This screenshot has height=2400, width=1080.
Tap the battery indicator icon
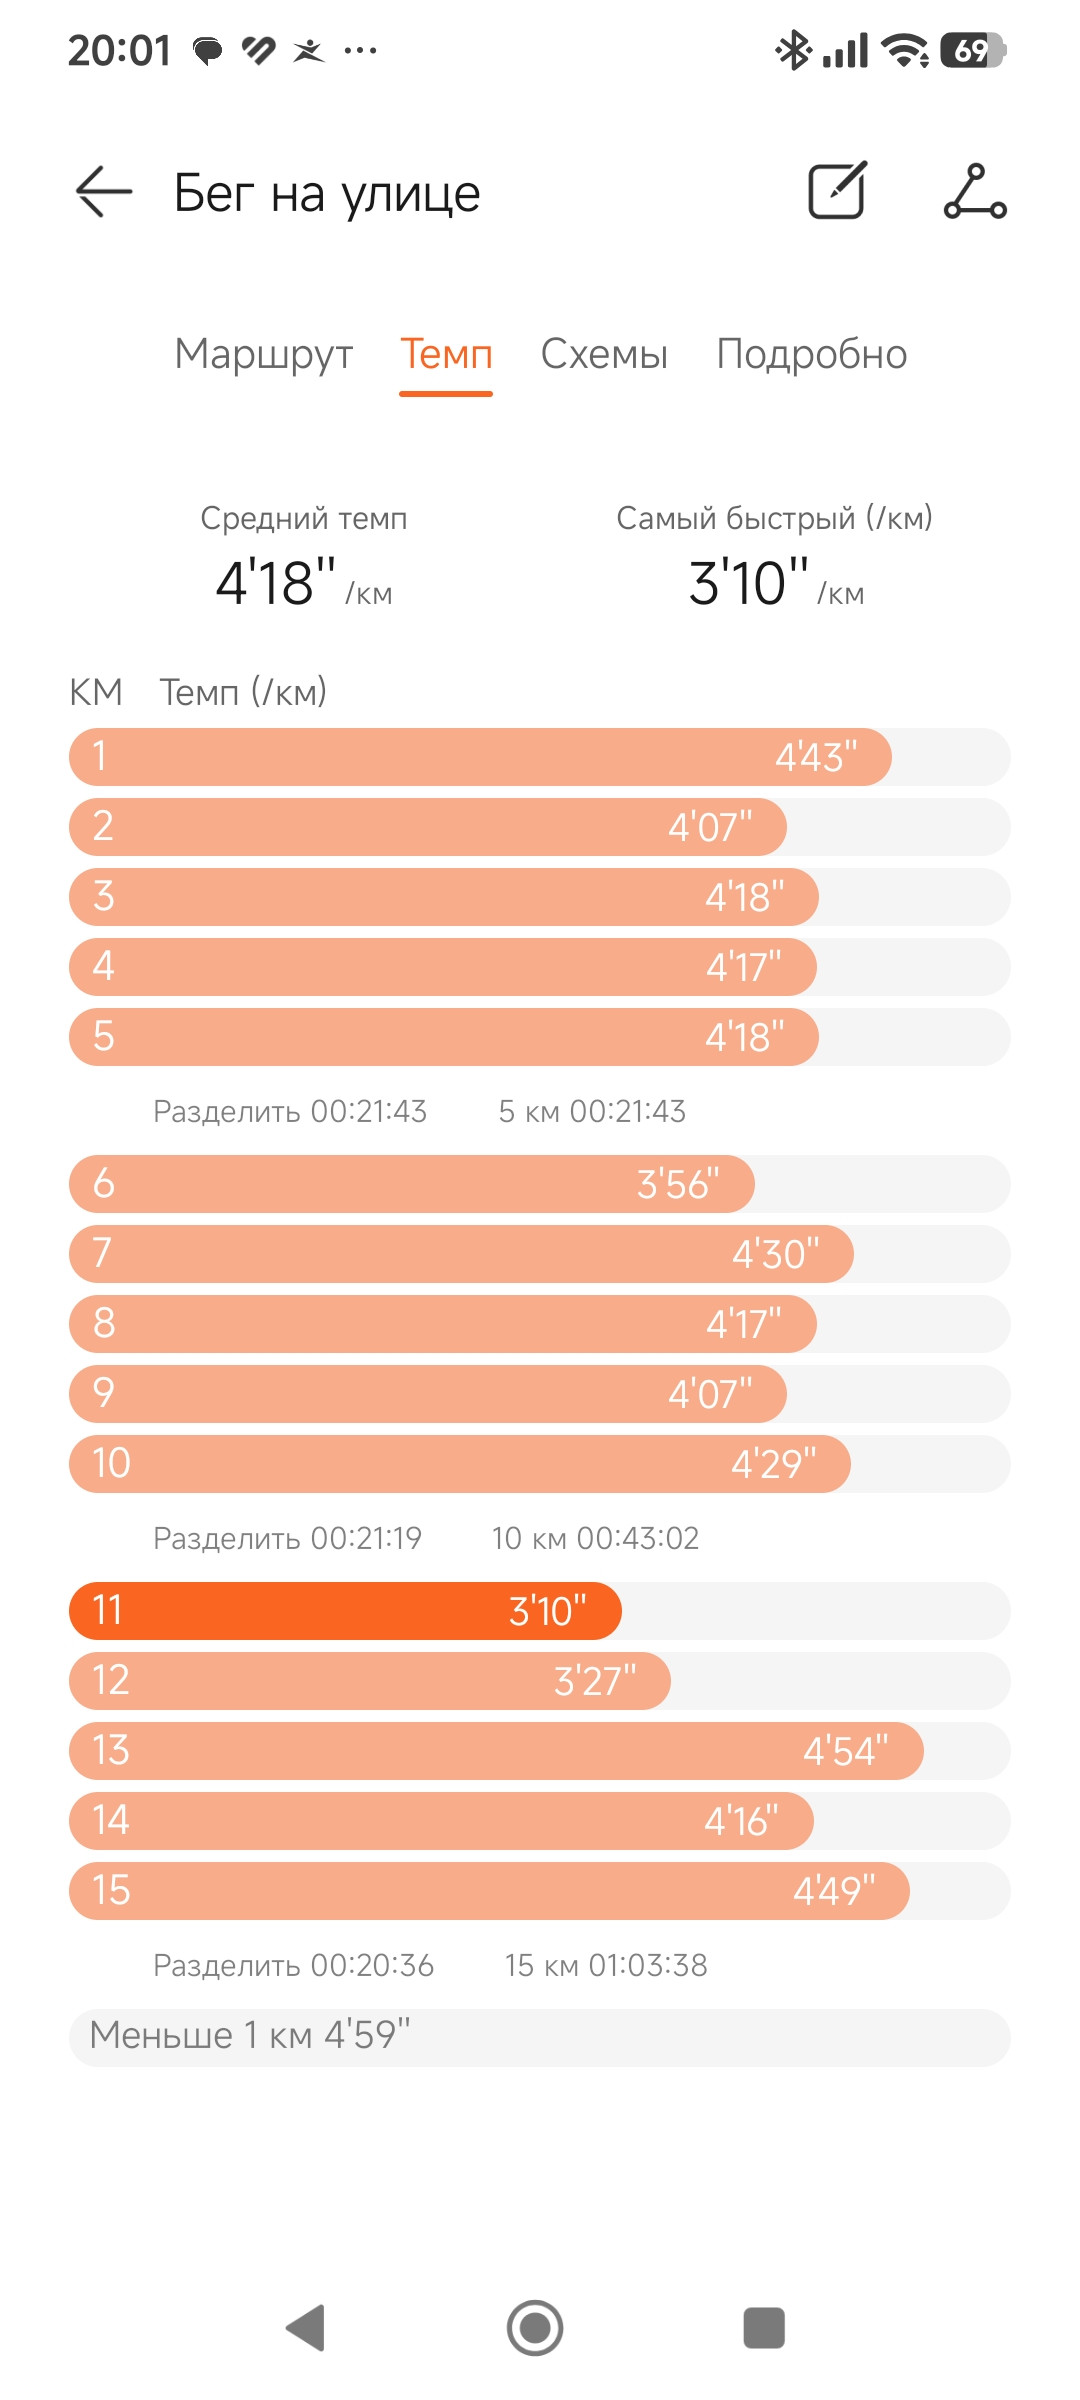click(972, 50)
